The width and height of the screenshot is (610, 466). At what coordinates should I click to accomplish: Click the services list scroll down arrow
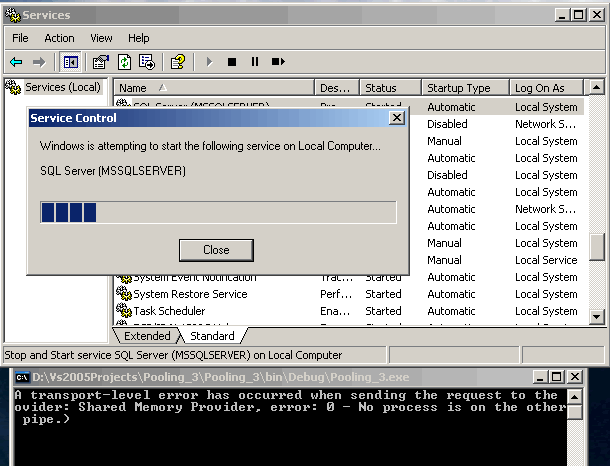coord(598,317)
